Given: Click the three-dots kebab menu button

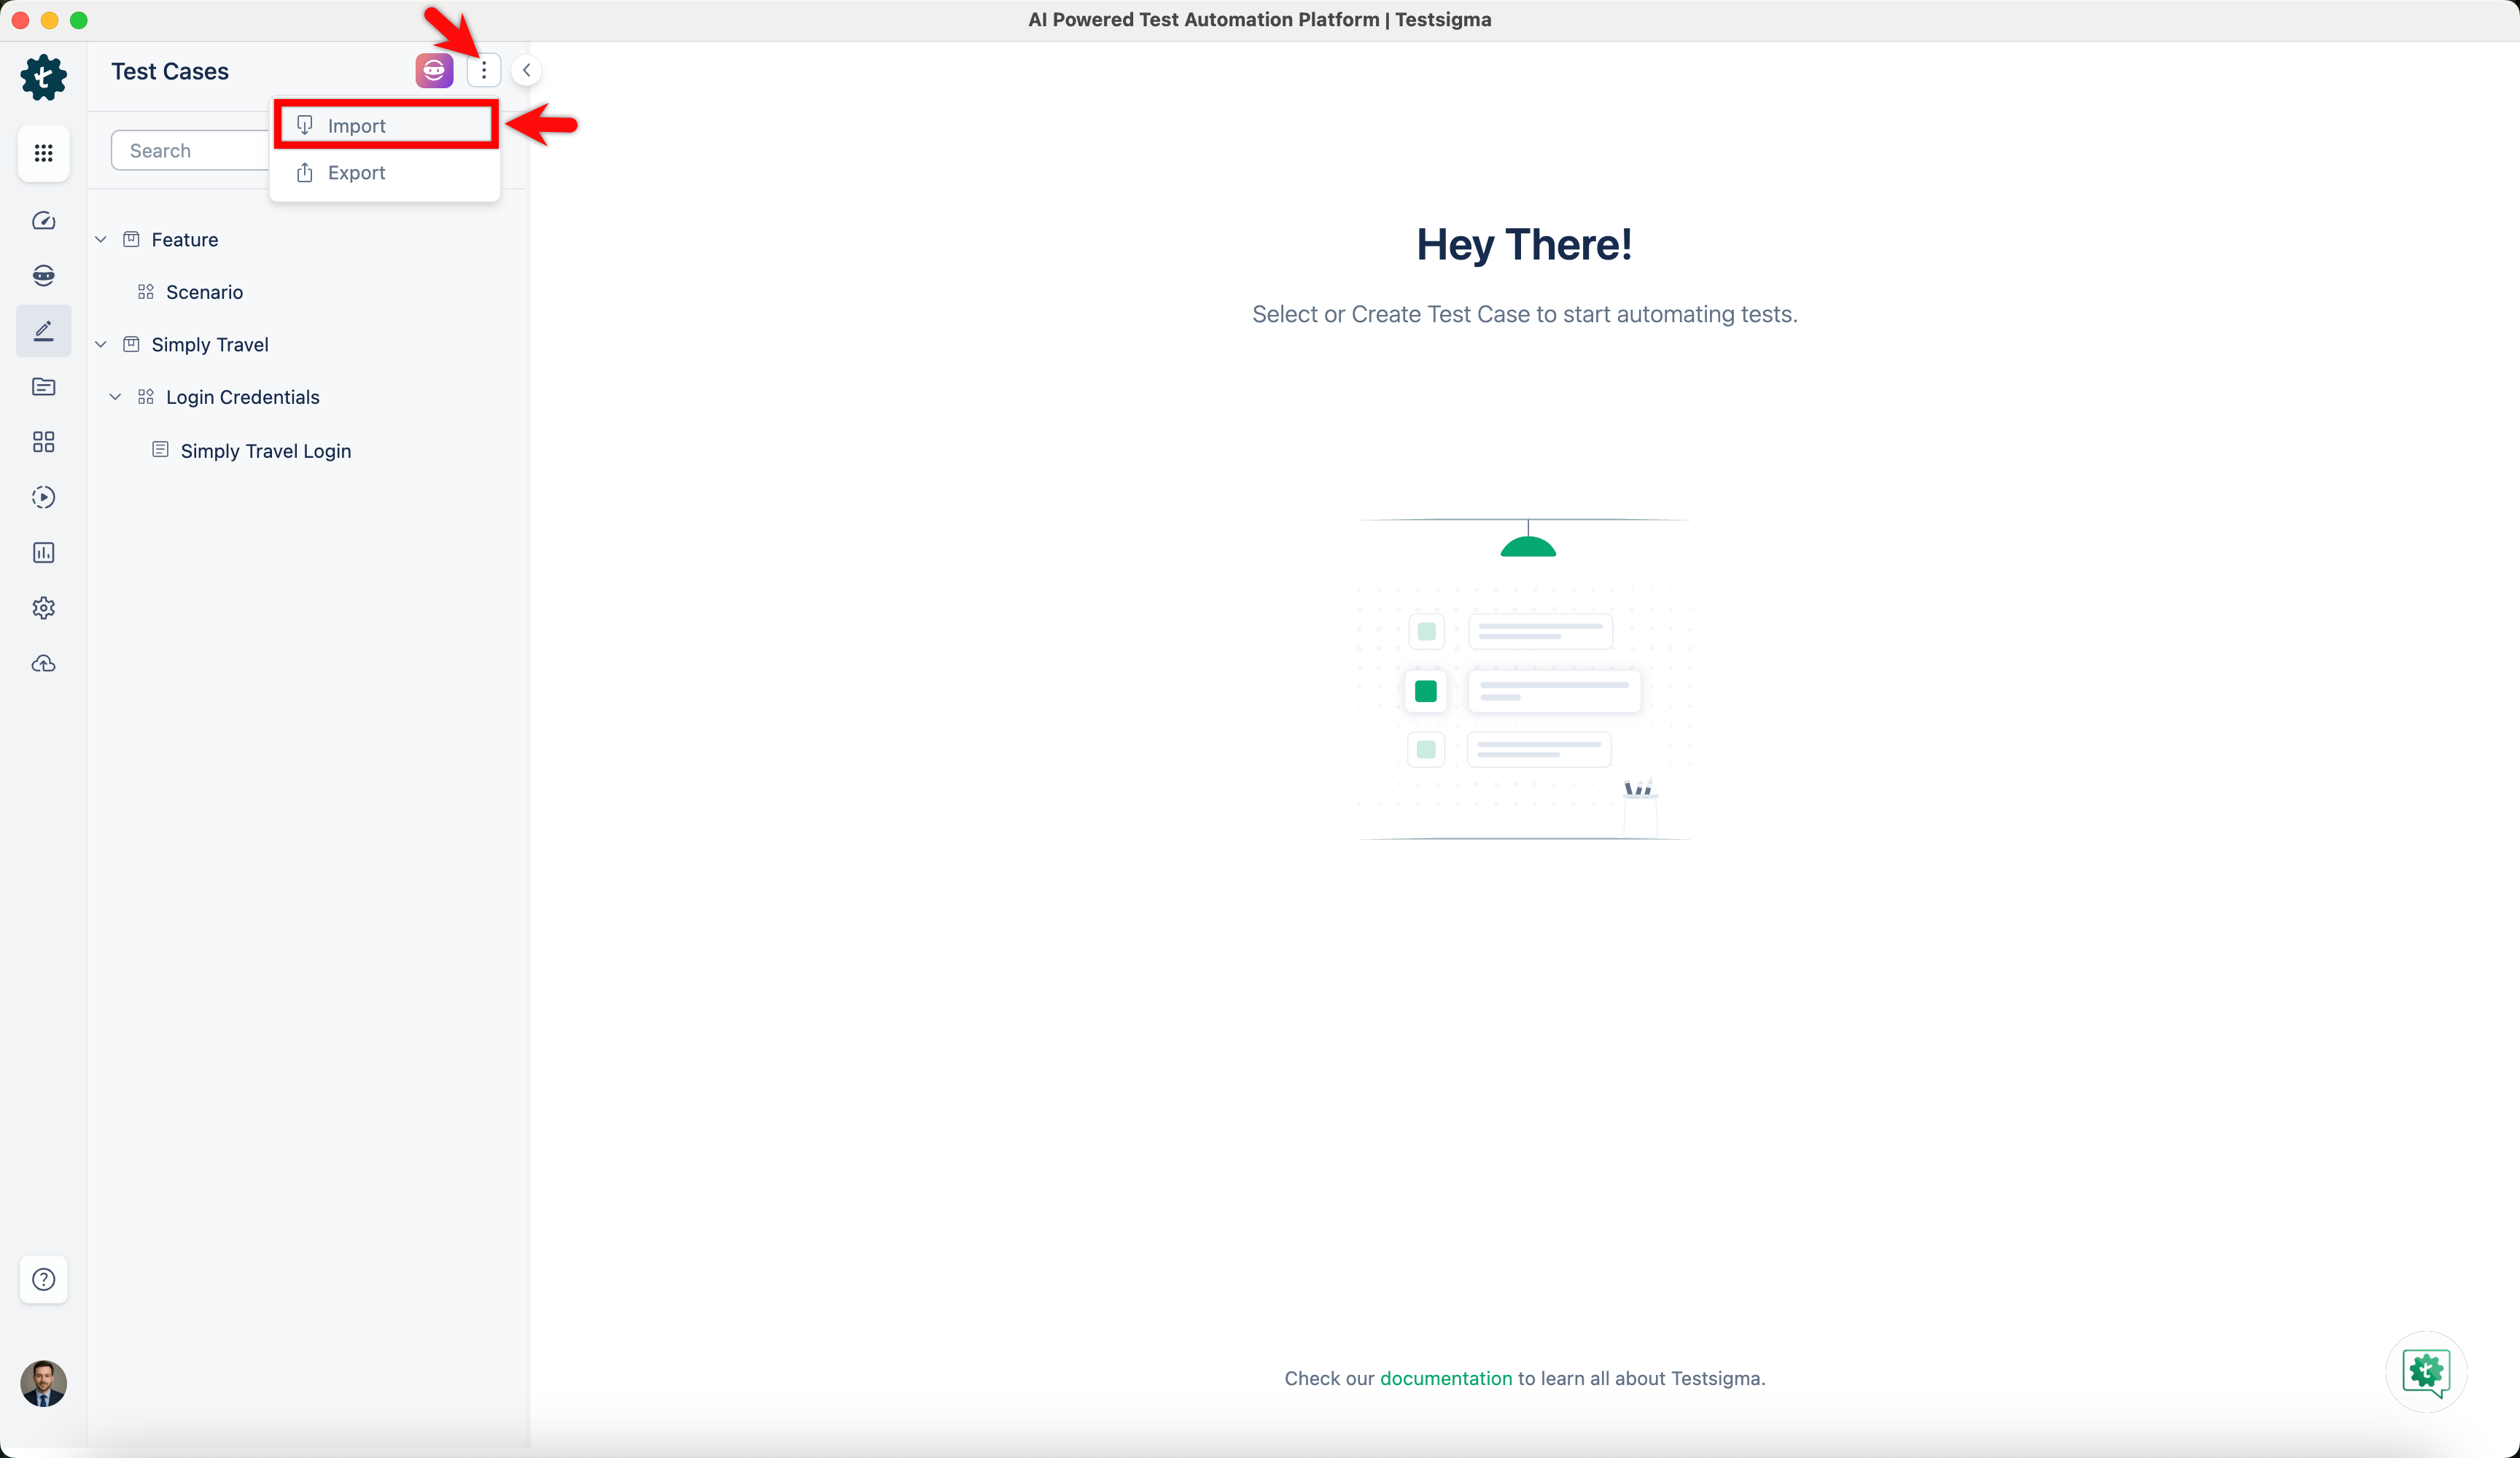Looking at the screenshot, I should click(x=483, y=70).
